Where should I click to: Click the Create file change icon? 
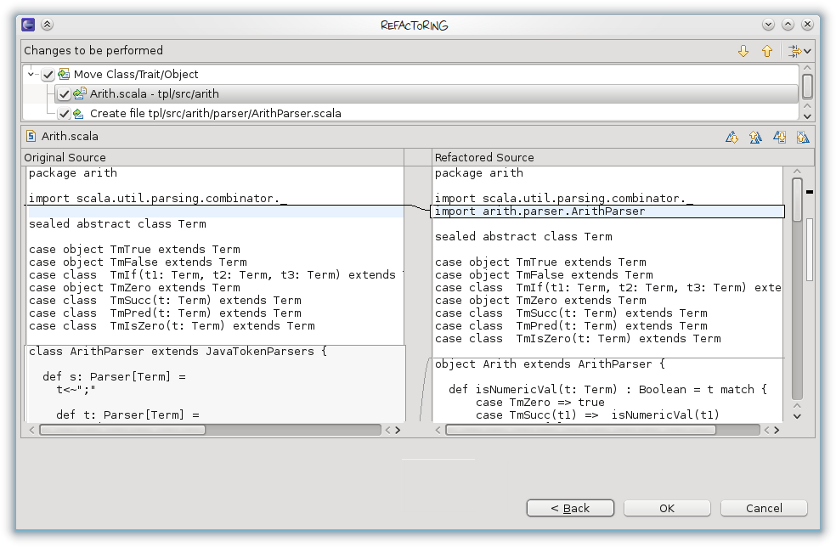point(79,114)
